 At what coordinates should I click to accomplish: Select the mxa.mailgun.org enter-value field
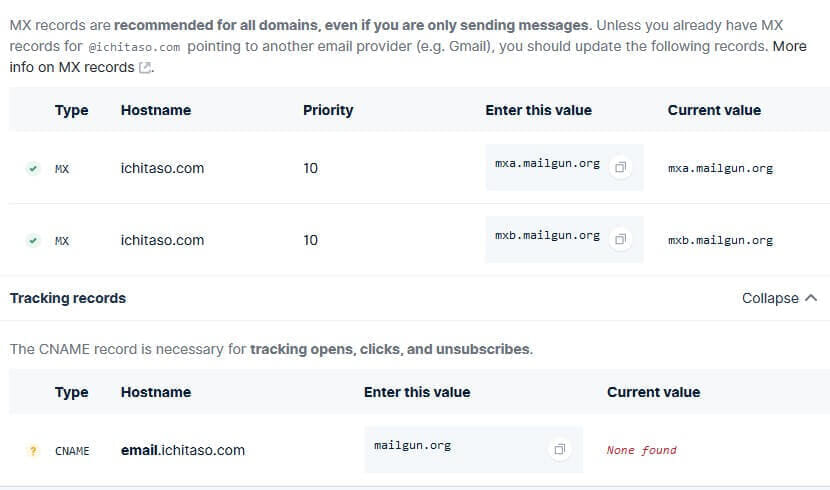click(547, 163)
